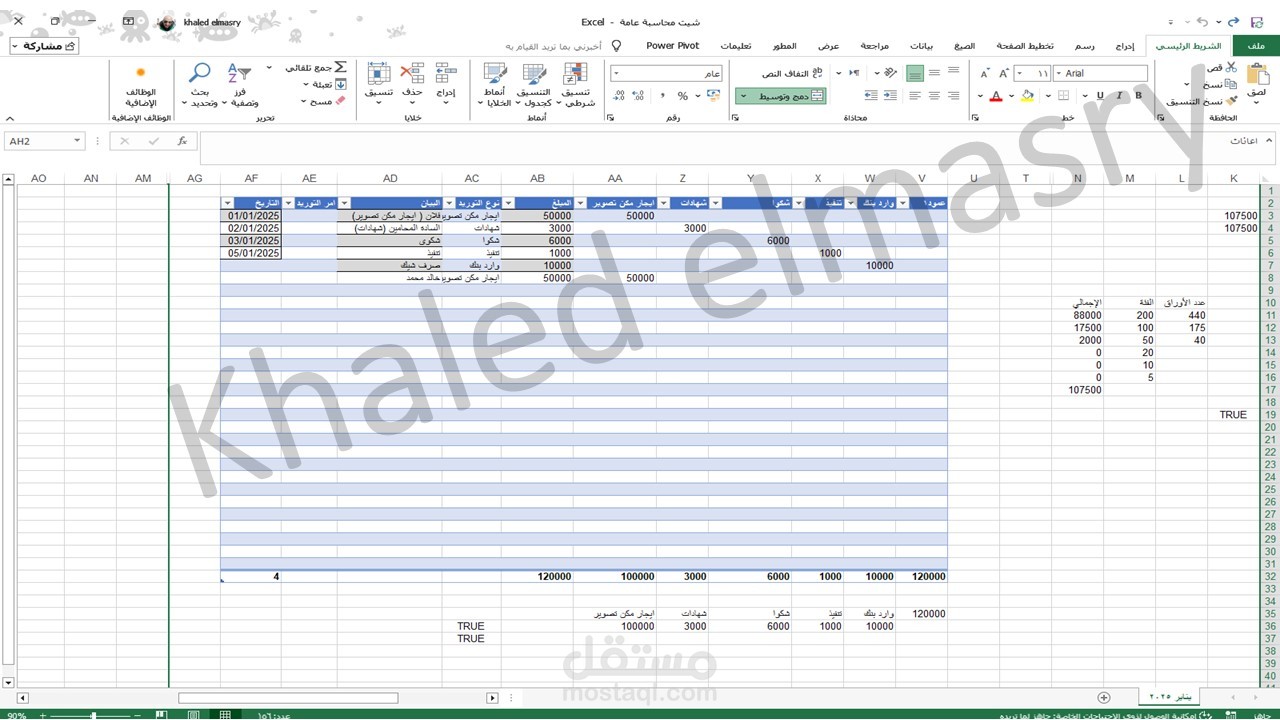Open the File (ملف) tab

pyautogui.click(x=1256, y=46)
